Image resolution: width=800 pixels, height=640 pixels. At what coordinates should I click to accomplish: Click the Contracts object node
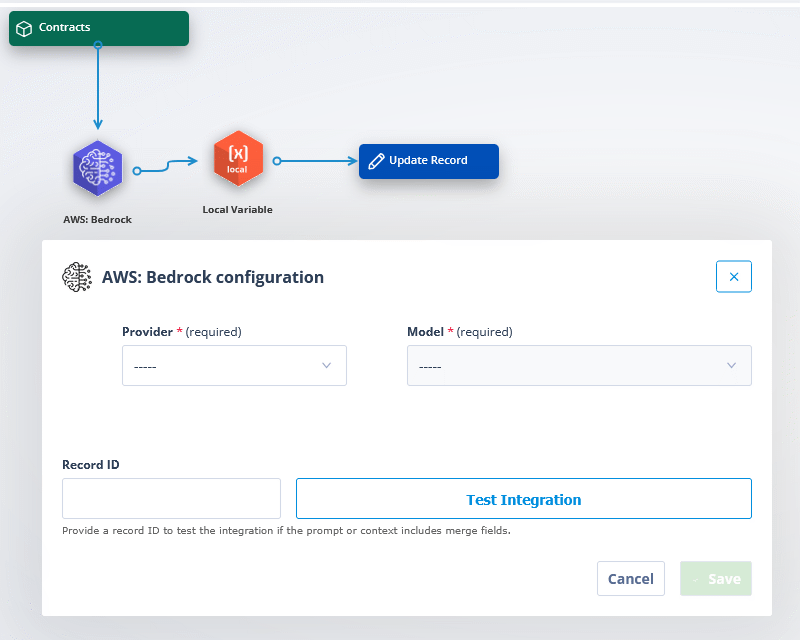[x=99, y=28]
